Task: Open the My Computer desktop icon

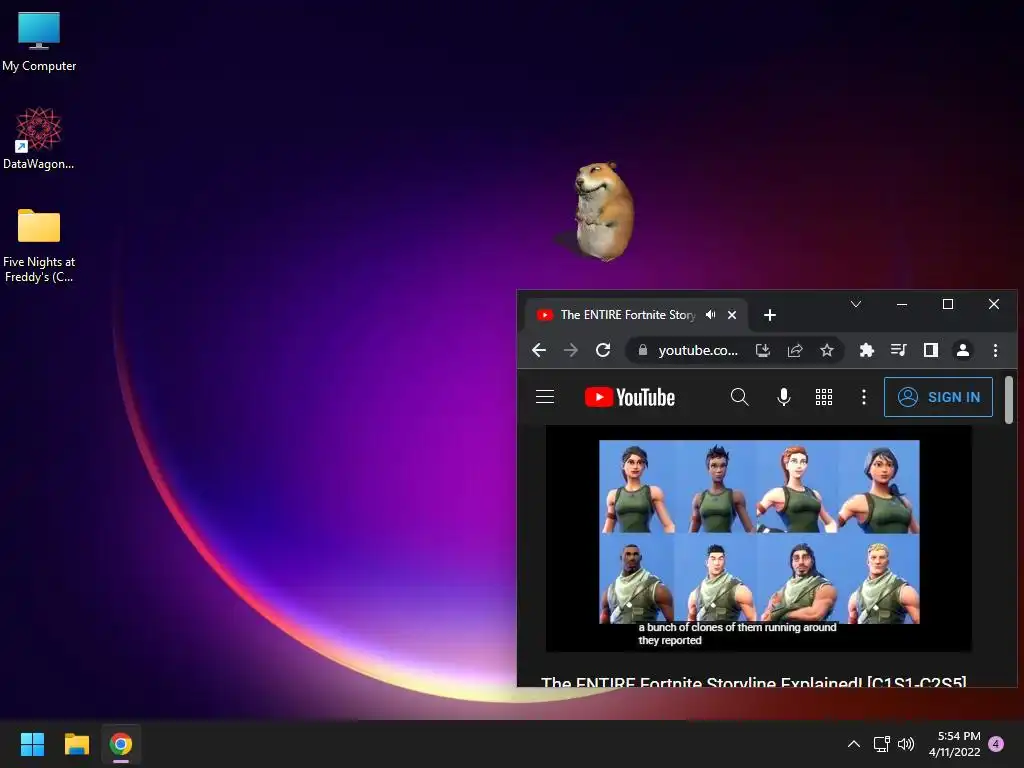Action: click(39, 41)
